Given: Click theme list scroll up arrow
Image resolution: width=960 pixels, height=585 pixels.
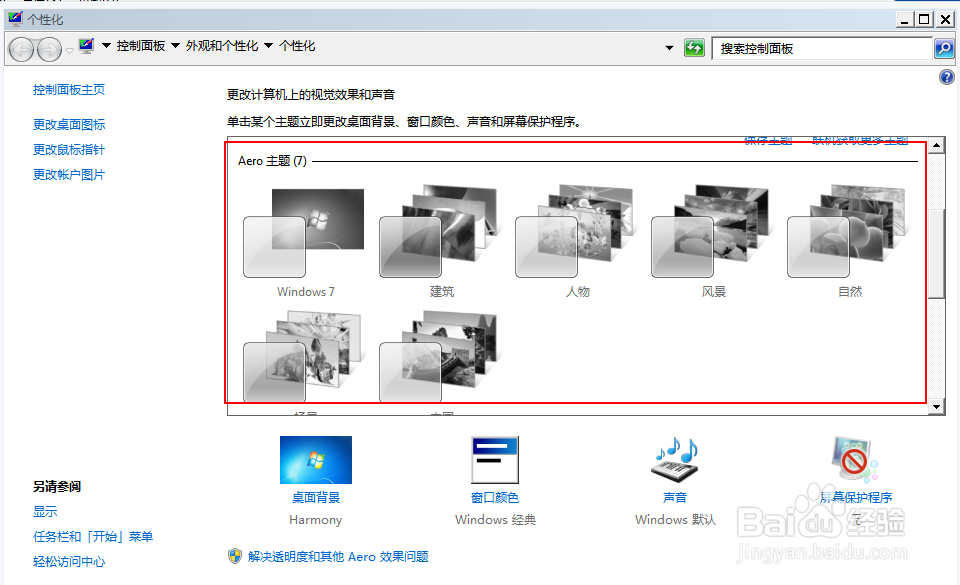Looking at the screenshot, I should [x=936, y=146].
